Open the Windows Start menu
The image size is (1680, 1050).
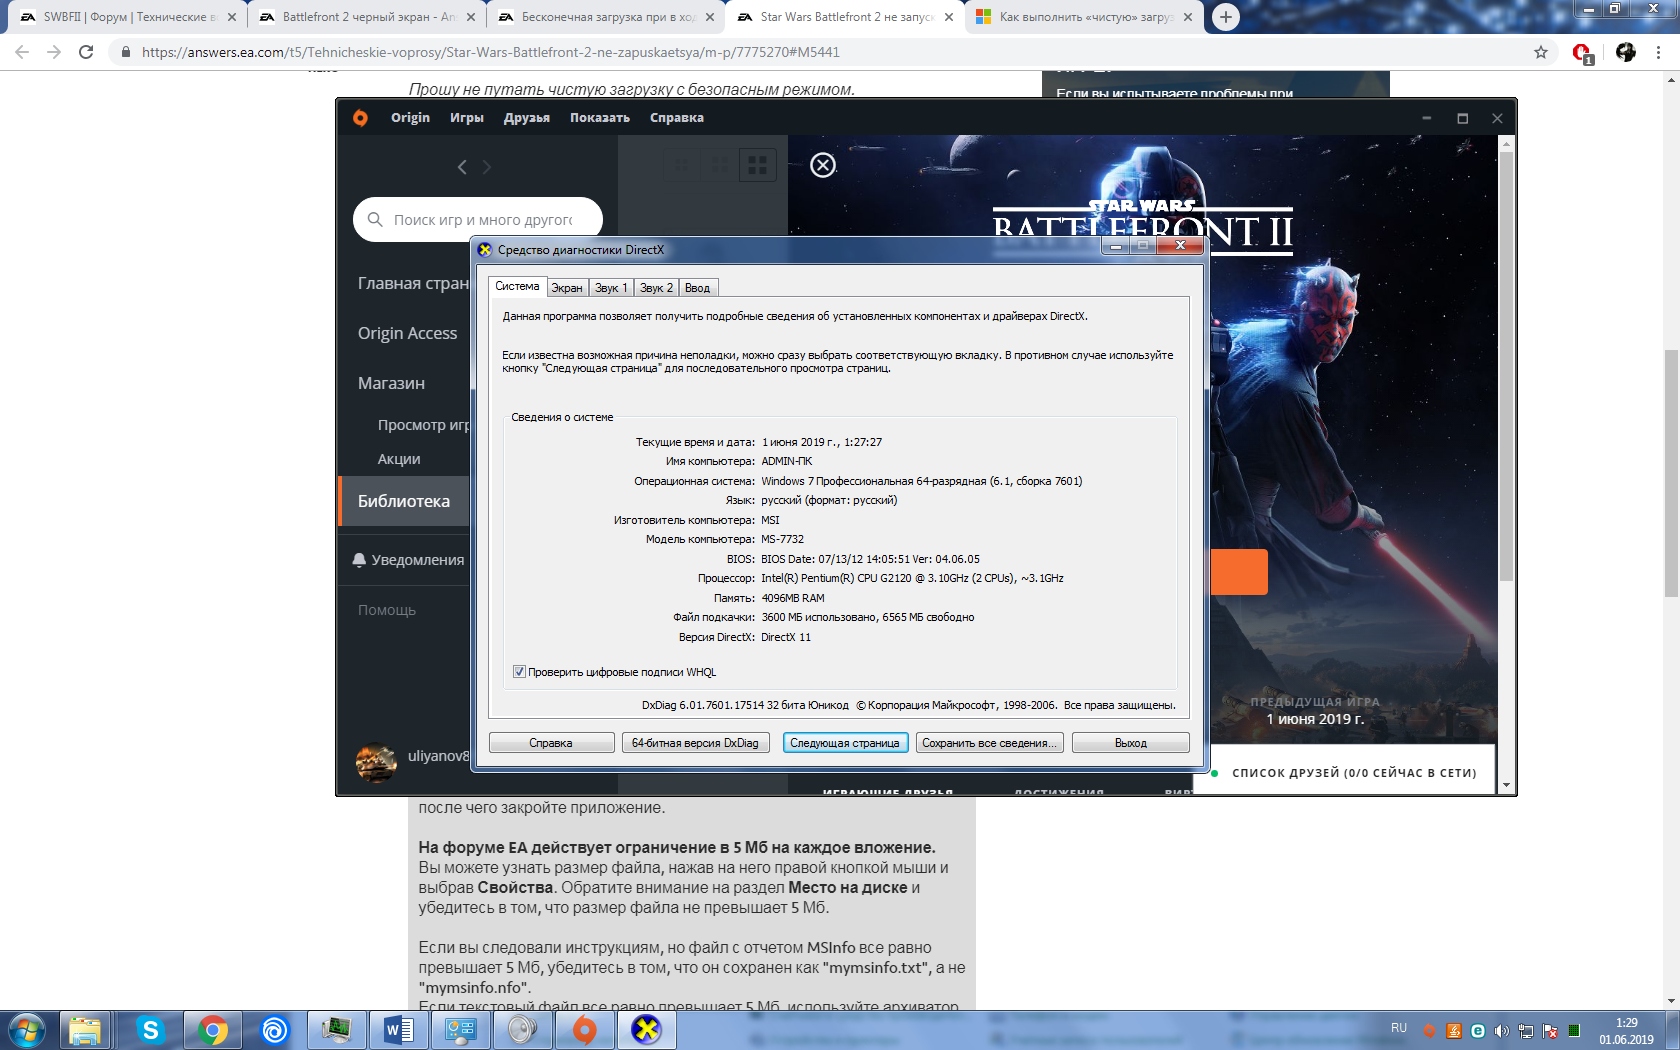(26, 1030)
